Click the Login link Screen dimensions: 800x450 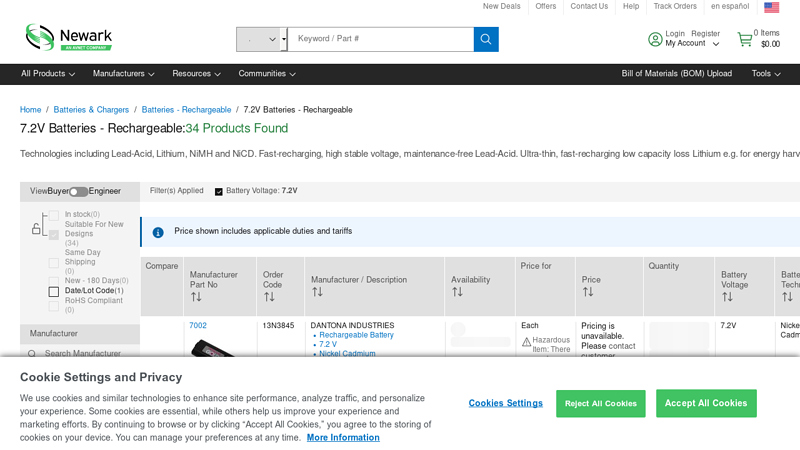click(675, 34)
